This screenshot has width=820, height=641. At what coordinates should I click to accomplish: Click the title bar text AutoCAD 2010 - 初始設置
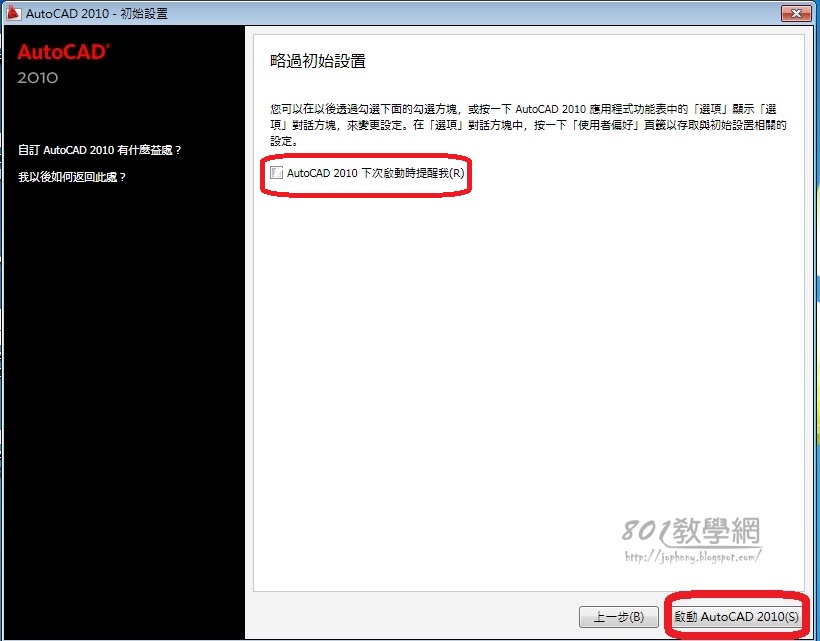pyautogui.click(x=97, y=14)
